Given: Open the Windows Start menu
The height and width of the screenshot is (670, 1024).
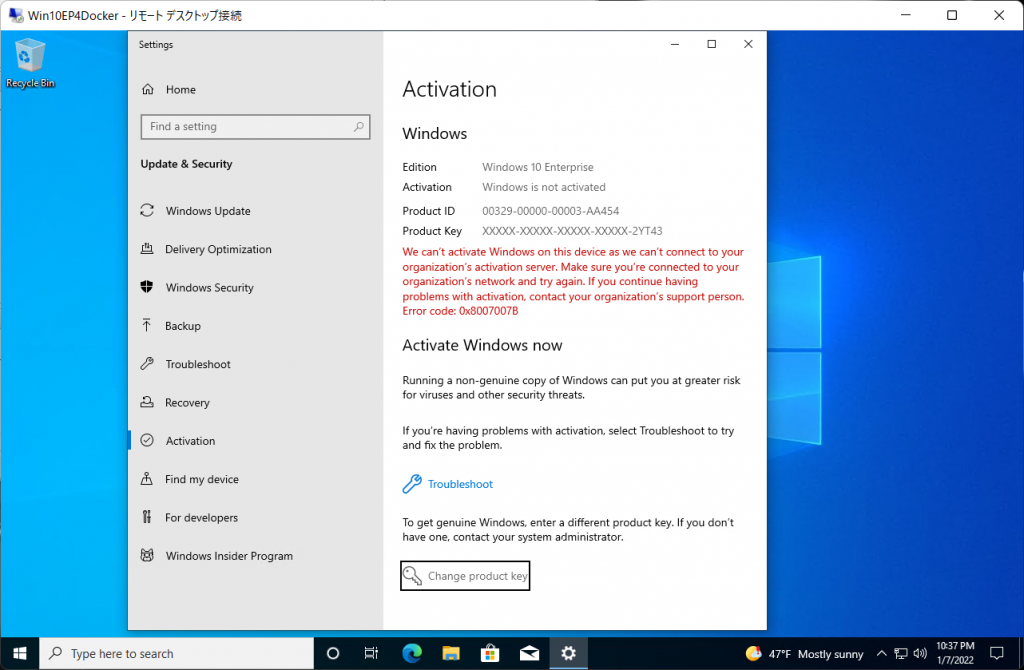Looking at the screenshot, I should (20, 653).
